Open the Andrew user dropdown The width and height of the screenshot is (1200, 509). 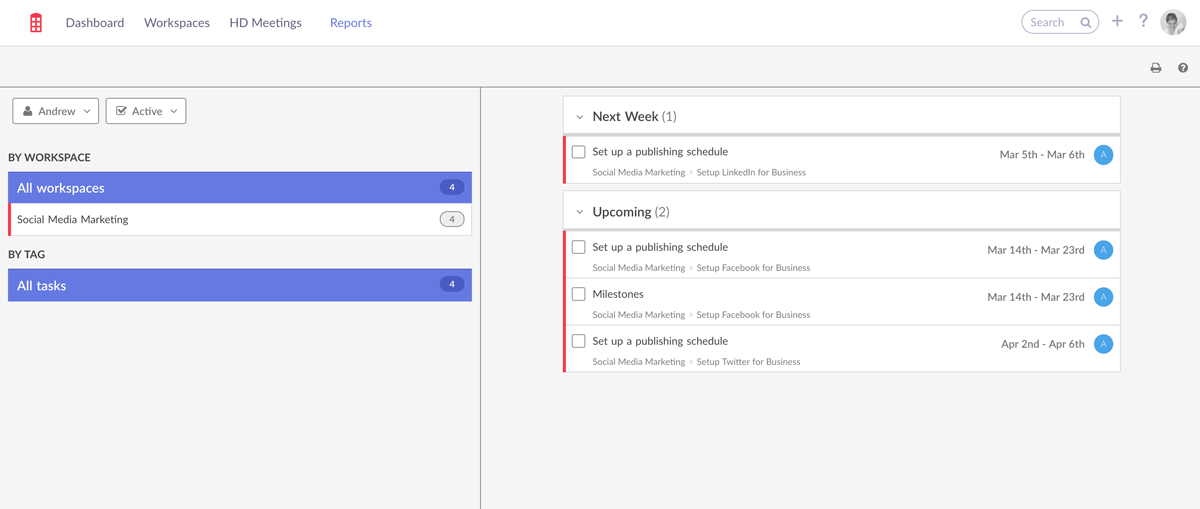56,111
